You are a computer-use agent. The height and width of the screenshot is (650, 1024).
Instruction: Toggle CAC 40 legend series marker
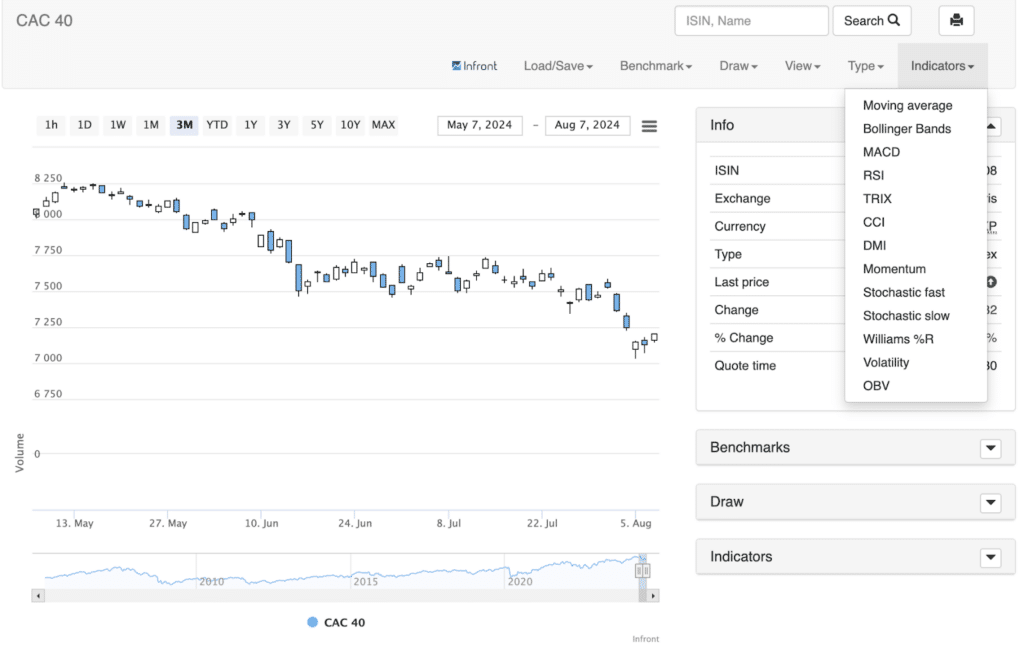[313, 623]
